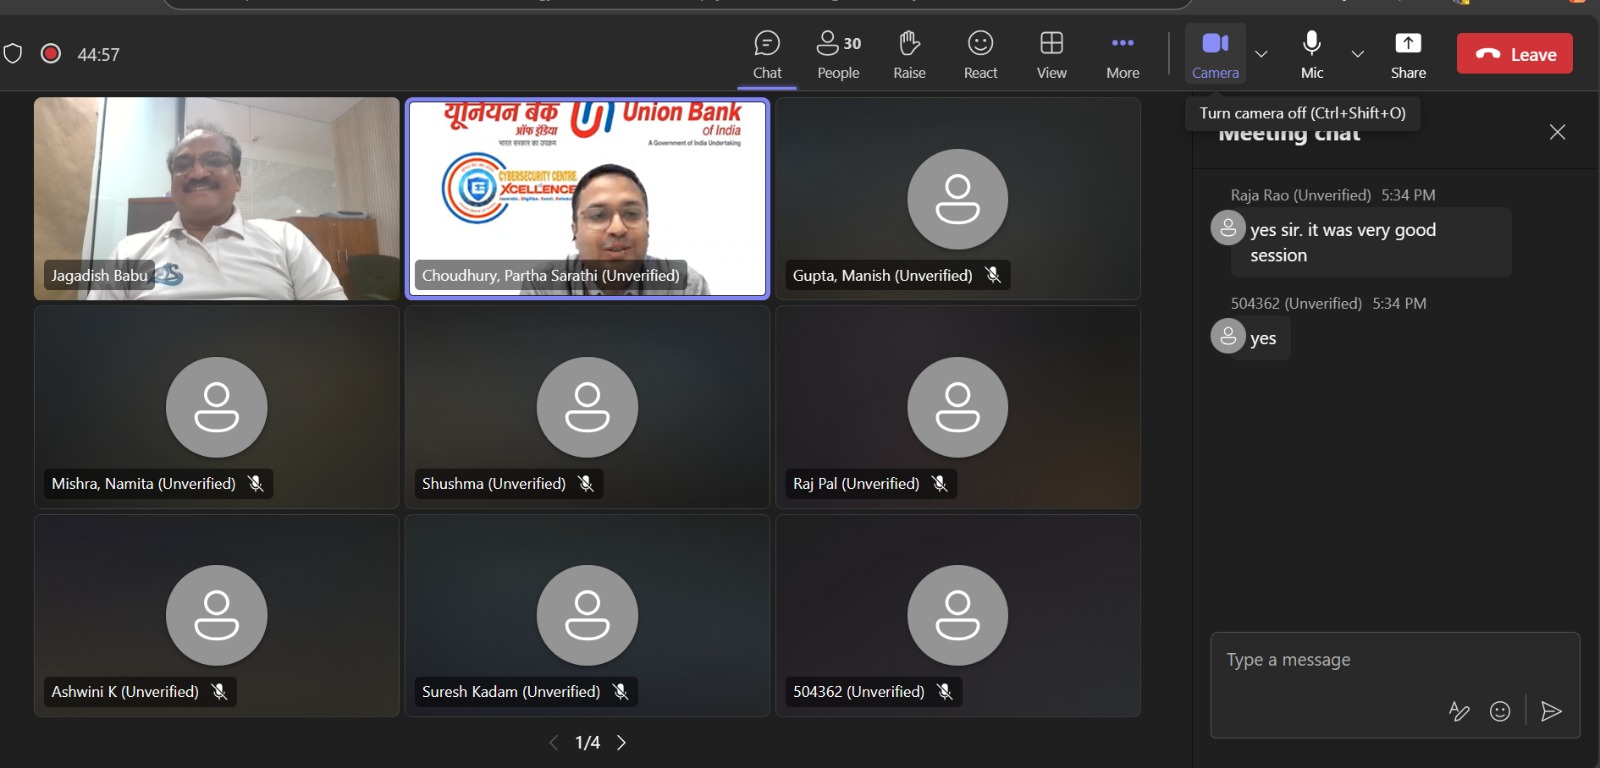This screenshot has height=768, width=1600.
Task: Show the People participants list
Action: (838, 54)
